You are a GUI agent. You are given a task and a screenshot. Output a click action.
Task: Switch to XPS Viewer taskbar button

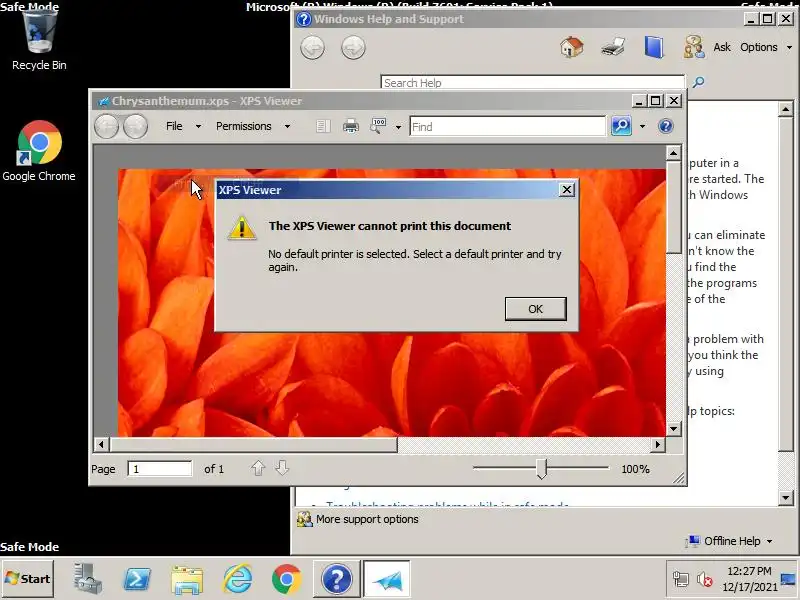point(386,579)
